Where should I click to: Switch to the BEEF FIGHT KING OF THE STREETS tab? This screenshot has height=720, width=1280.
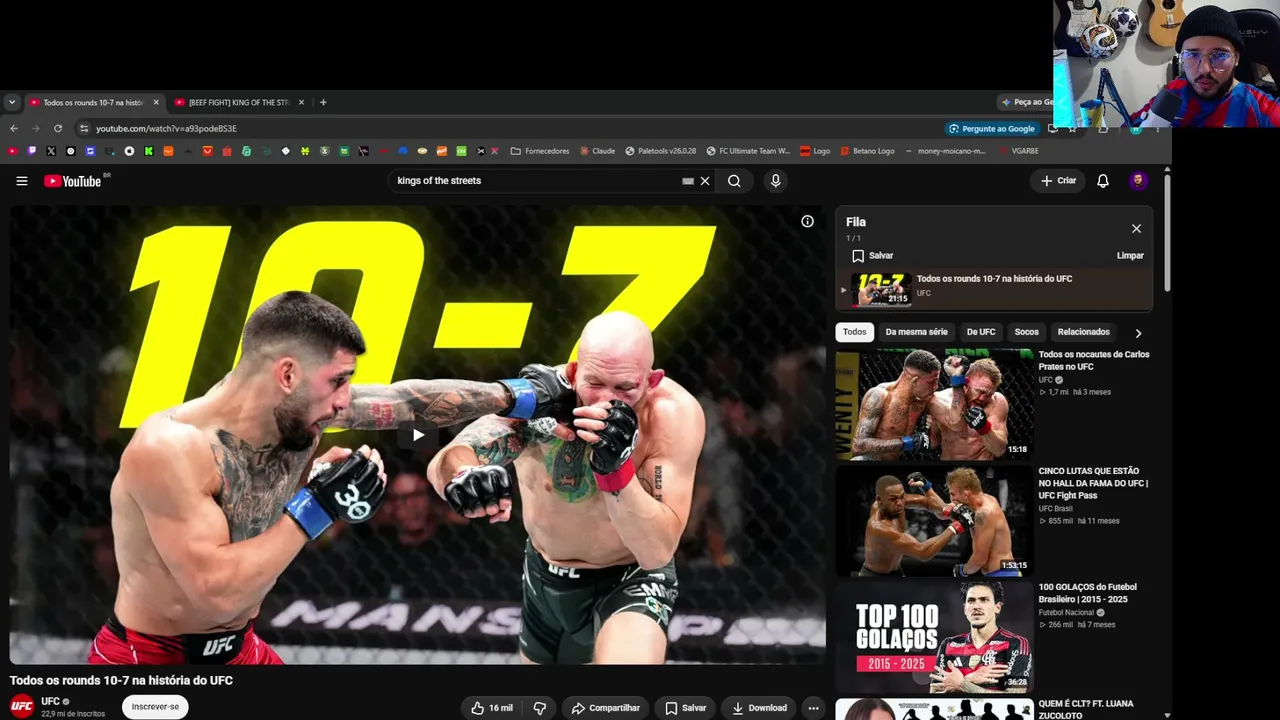238,102
